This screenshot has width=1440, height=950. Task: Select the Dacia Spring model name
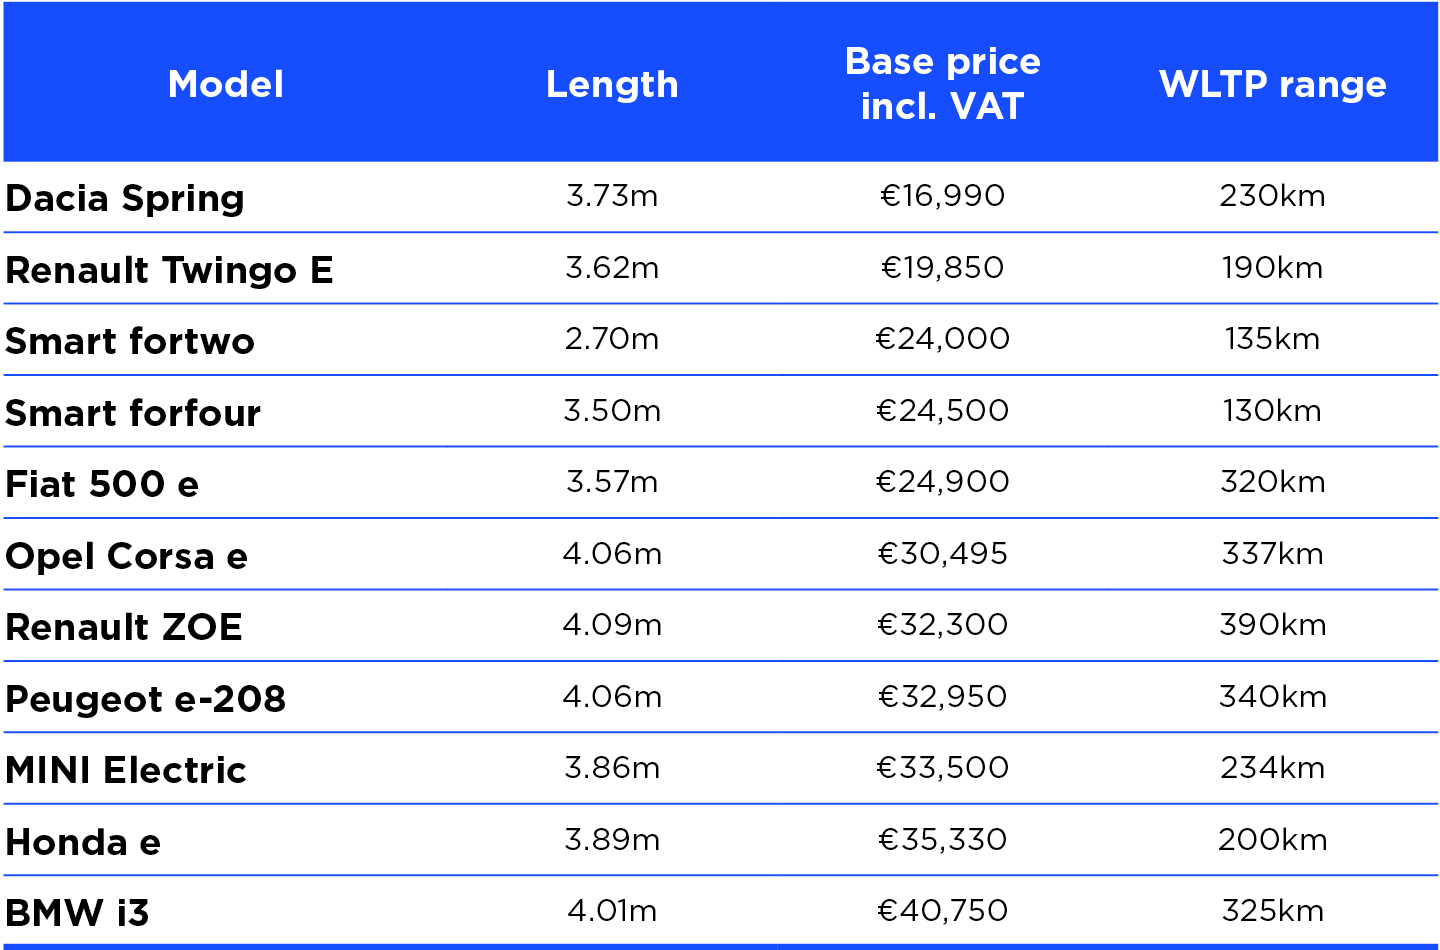(125, 198)
